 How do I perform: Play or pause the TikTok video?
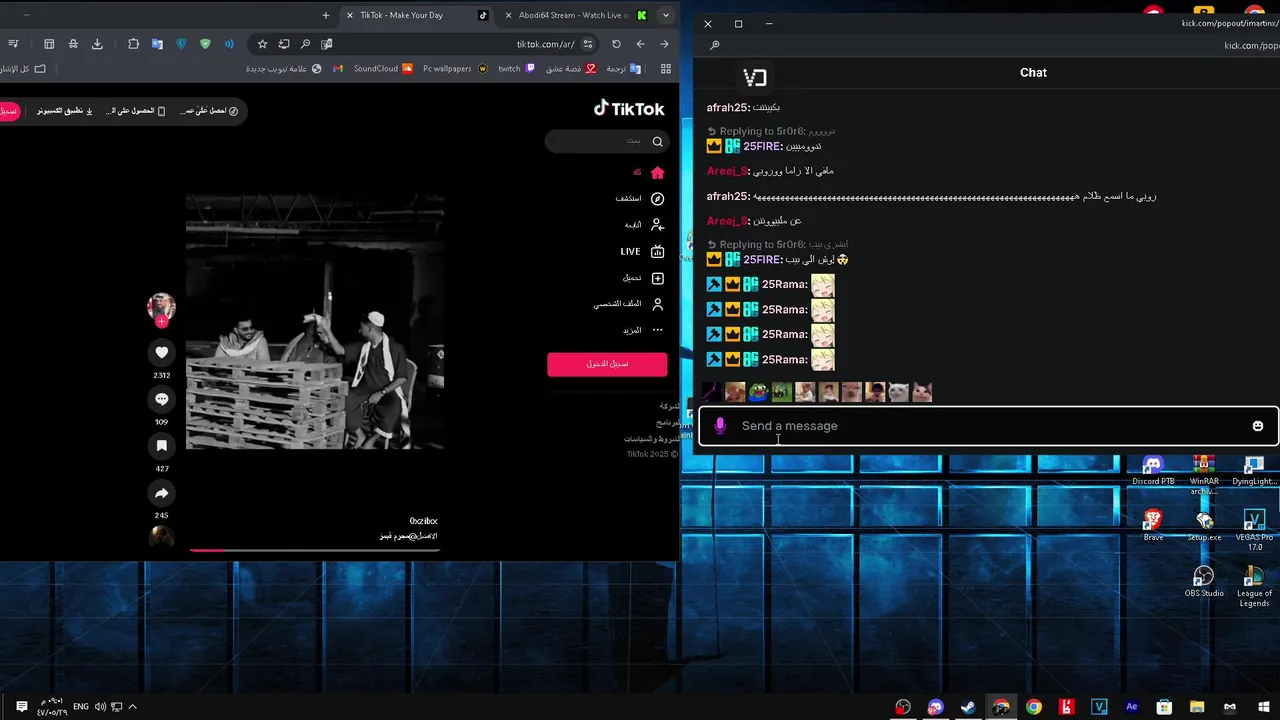pyautogui.click(x=315, y=322)
